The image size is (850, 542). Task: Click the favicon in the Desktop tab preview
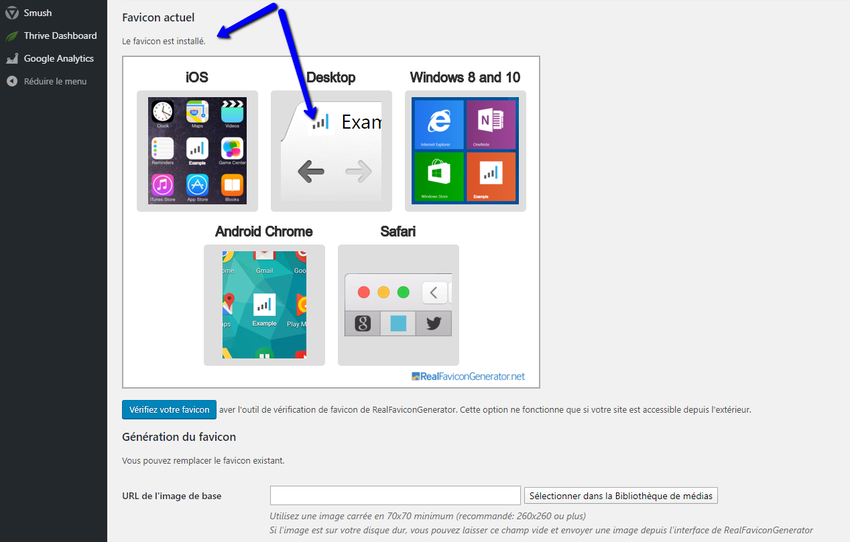click(321, 122)
